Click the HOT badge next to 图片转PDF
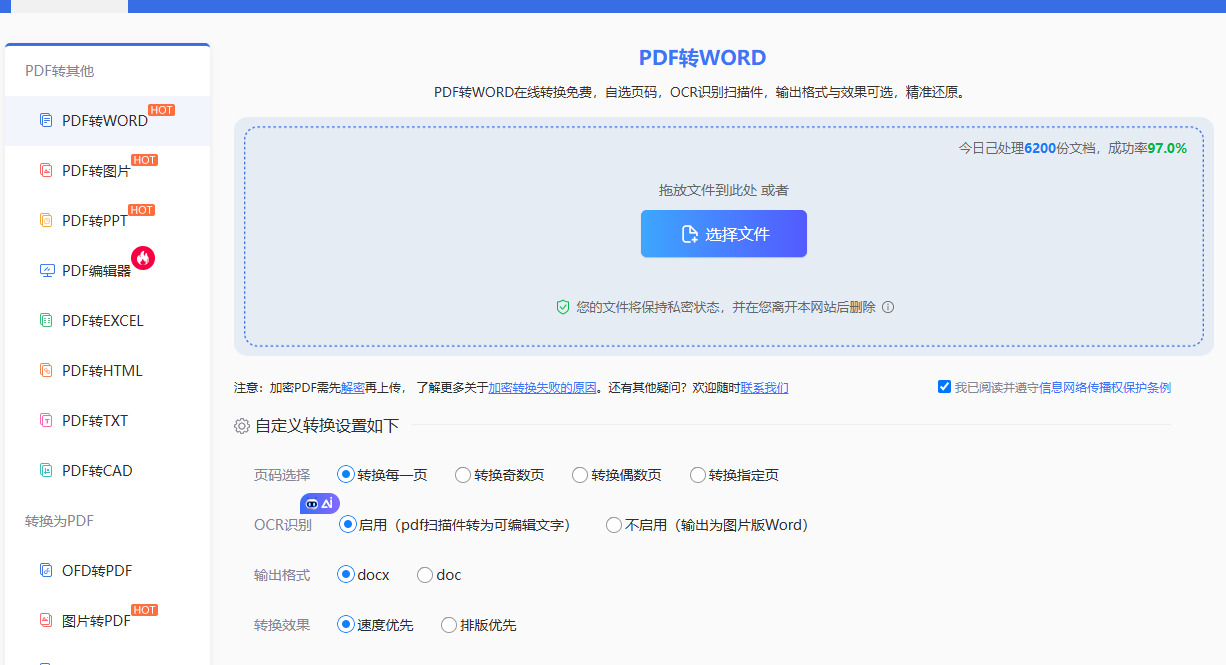 coord(145,610)
